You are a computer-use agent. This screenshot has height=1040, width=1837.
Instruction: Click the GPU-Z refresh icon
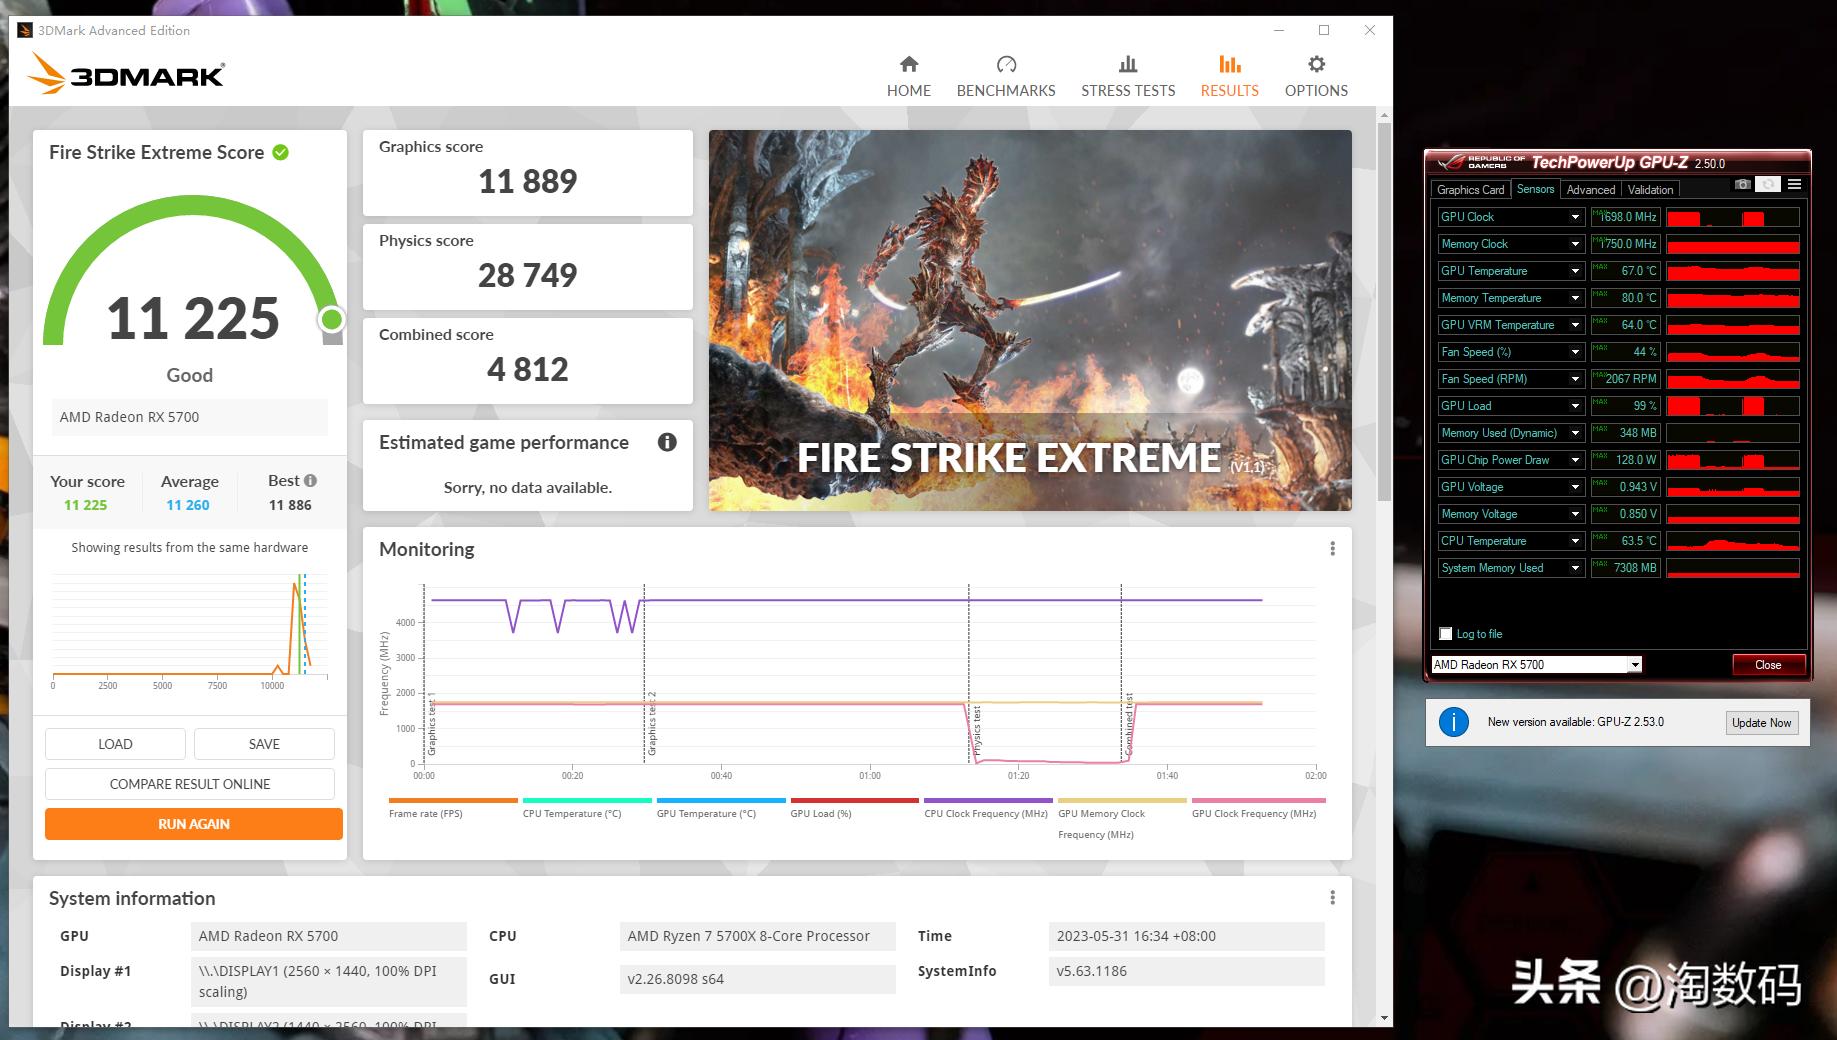[x=1769, y=185]
